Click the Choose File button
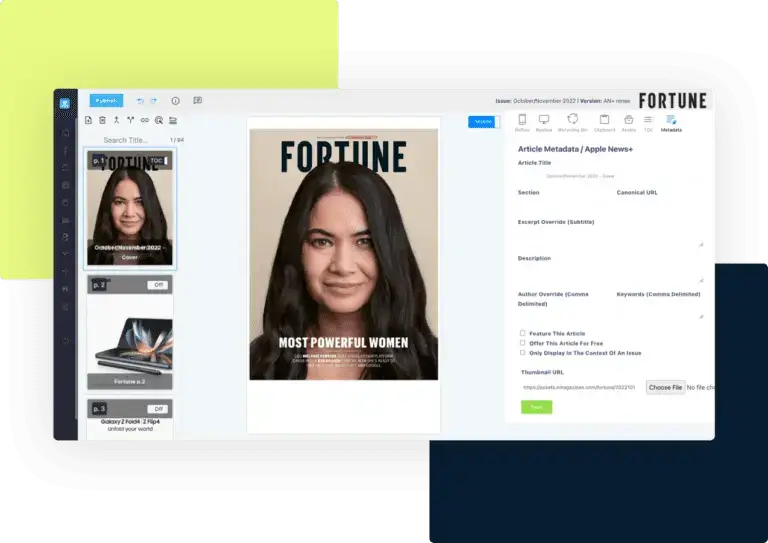The image size is (768, 543). (665, 387)
